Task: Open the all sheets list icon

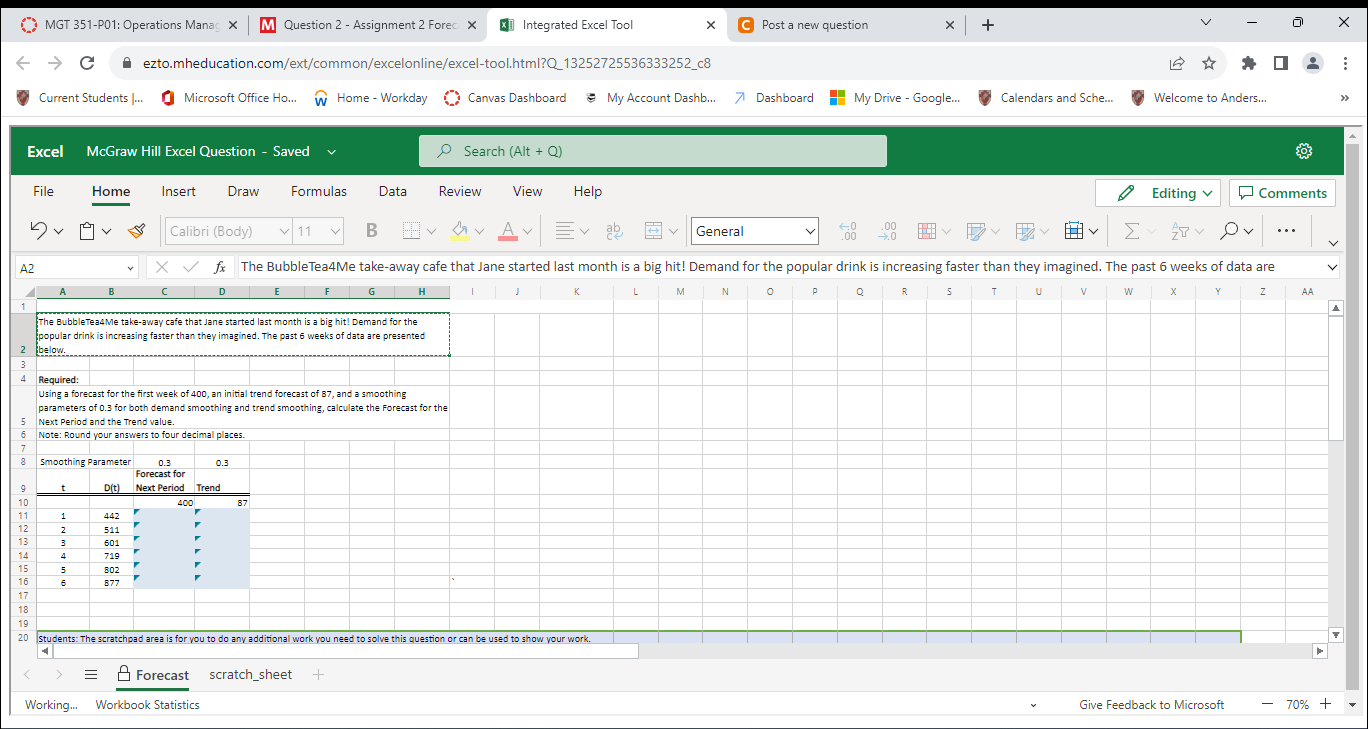Action: (x=91, y=674)
